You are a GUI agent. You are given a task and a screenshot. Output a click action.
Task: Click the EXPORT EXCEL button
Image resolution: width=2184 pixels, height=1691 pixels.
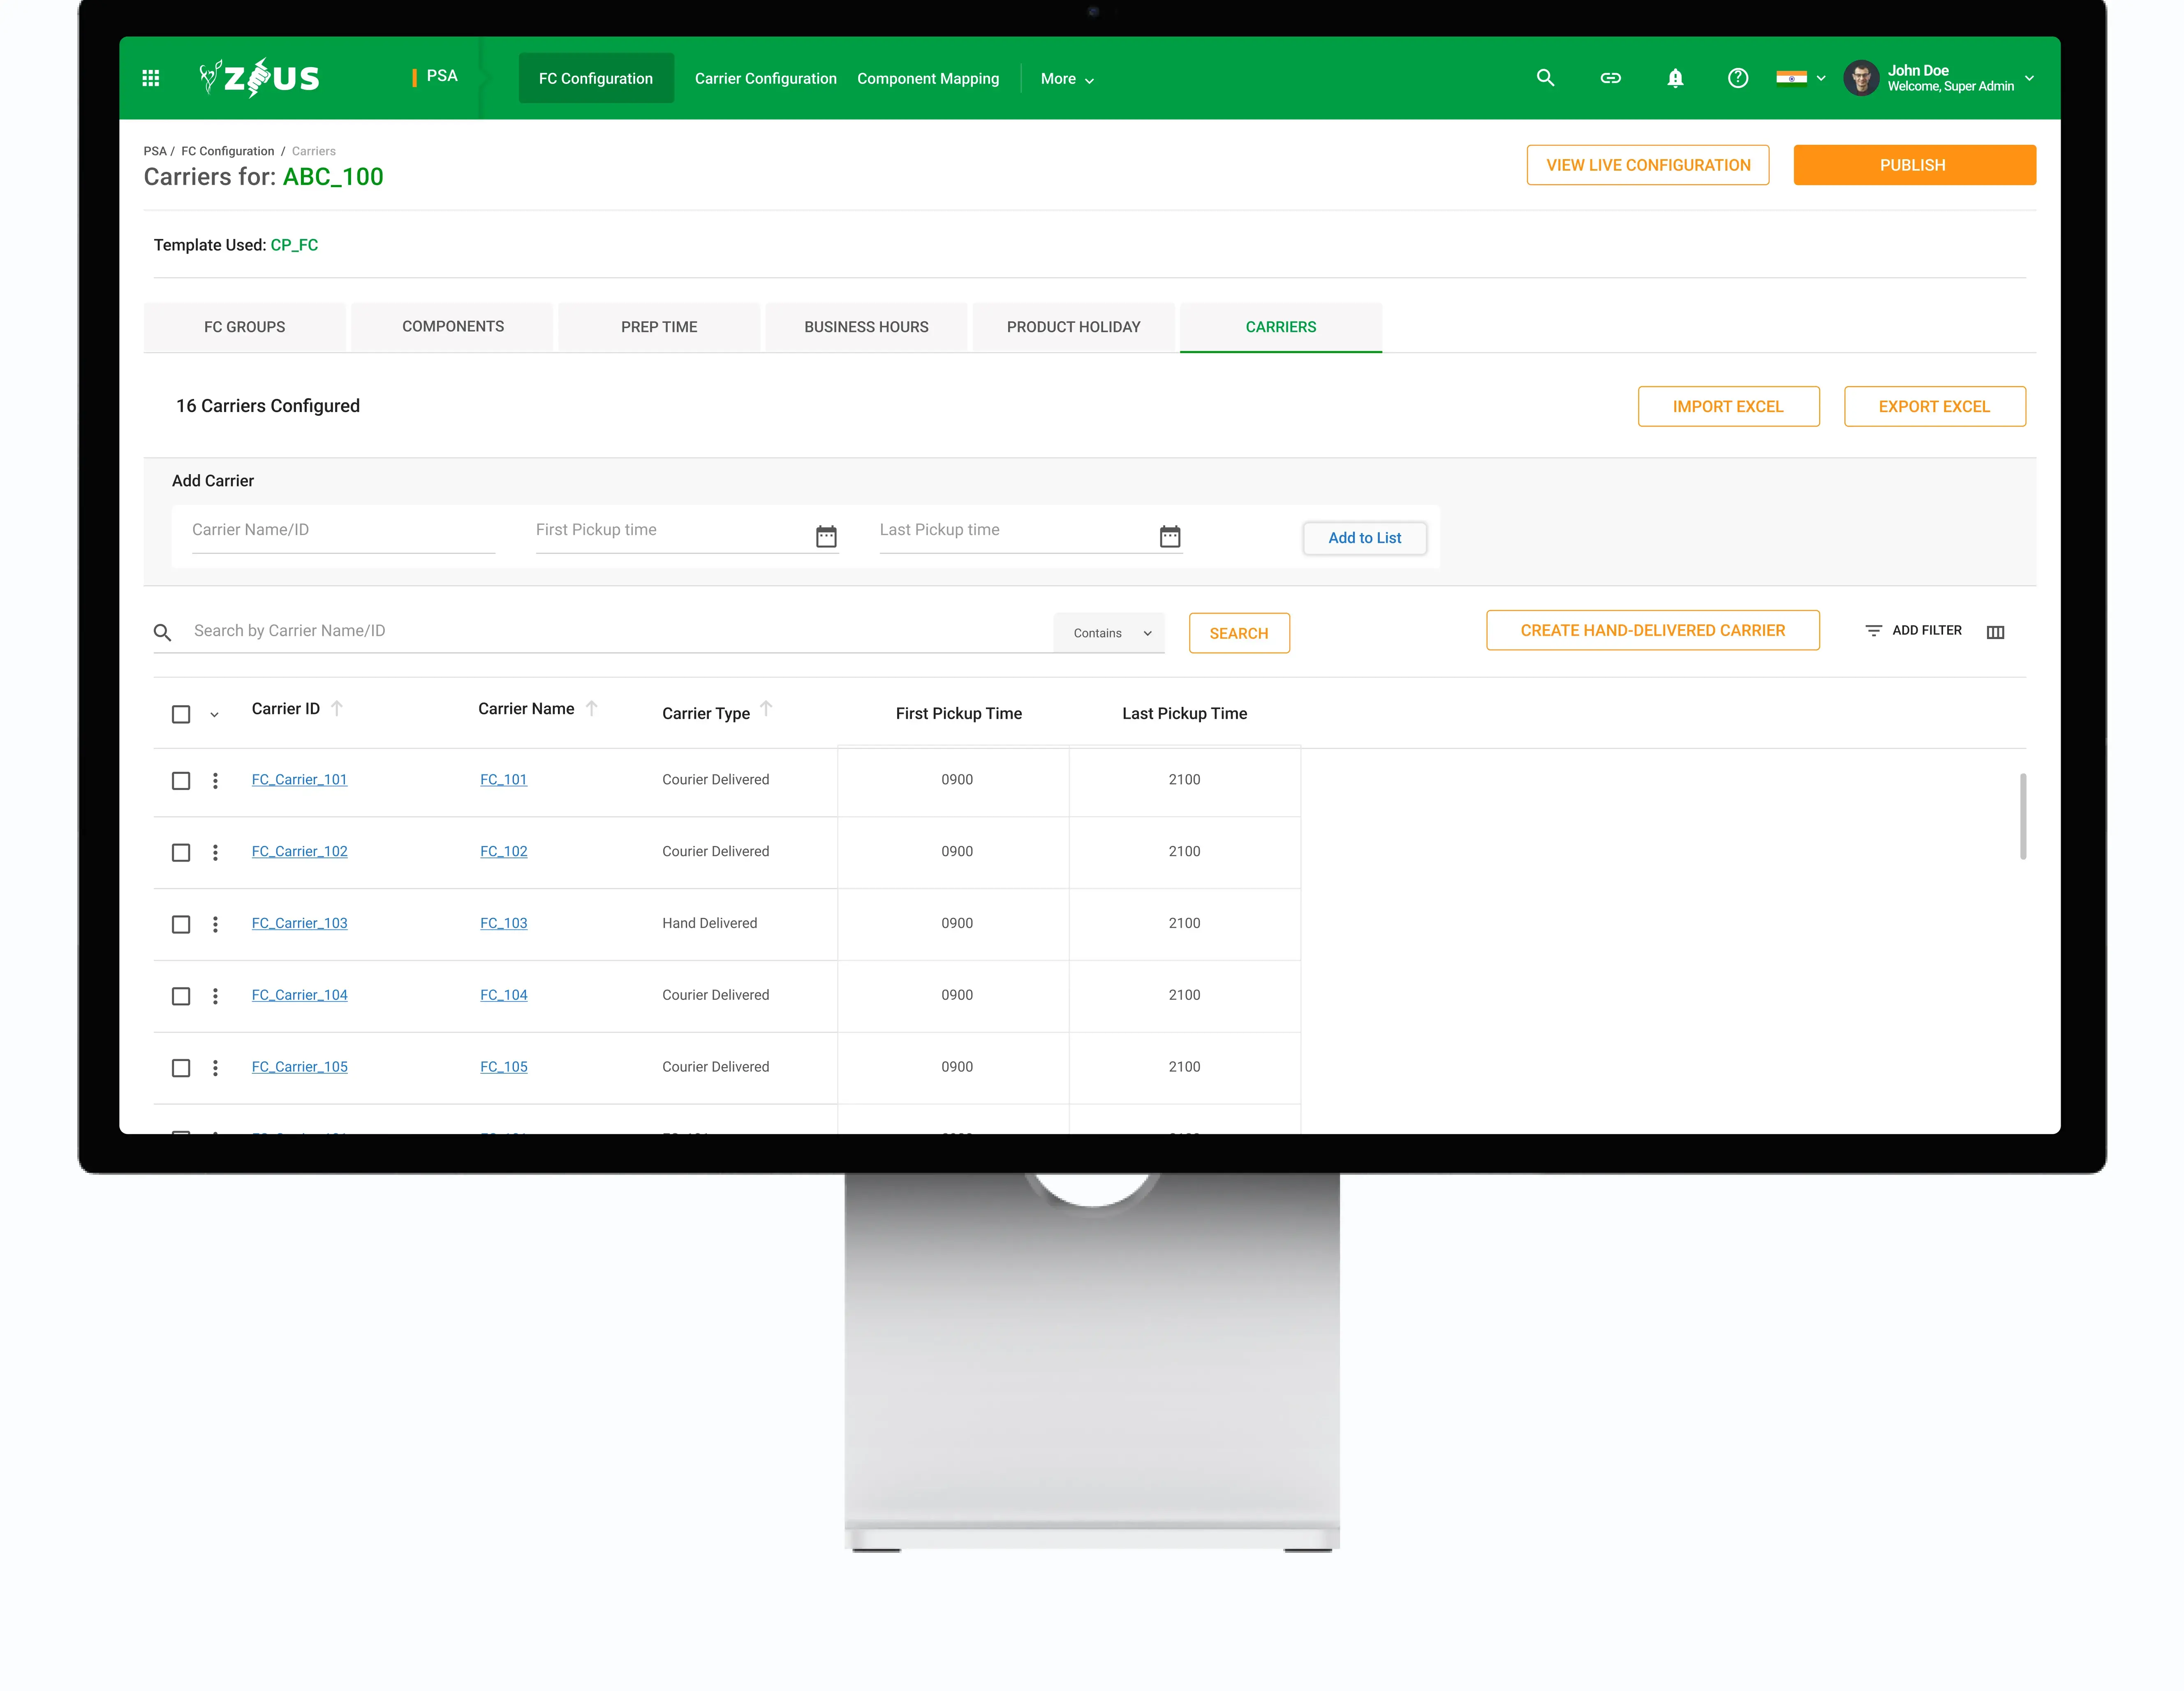click(x=1934, y=406)
